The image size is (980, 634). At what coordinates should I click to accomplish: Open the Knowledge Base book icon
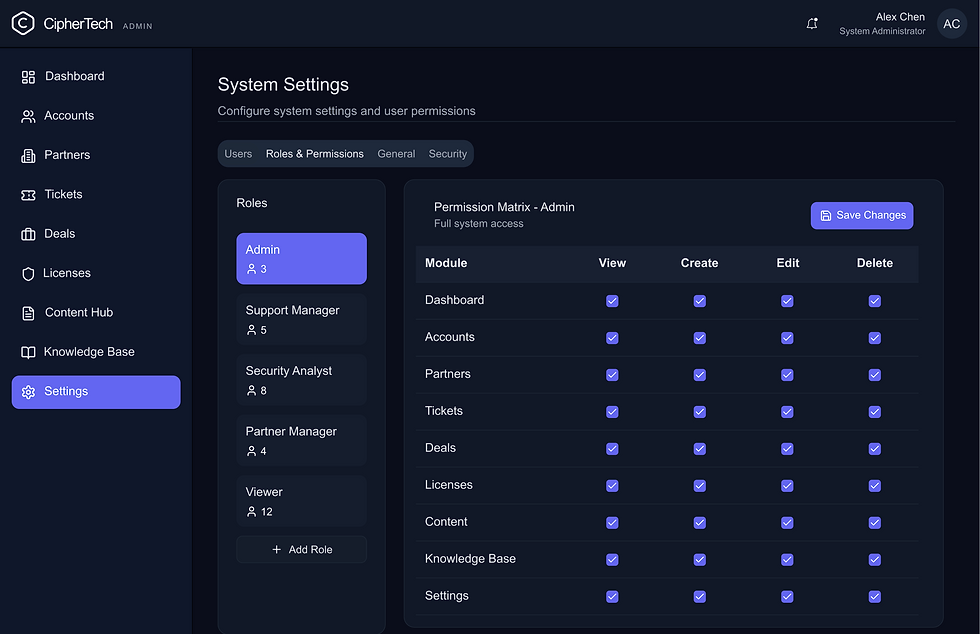[28, 351]
